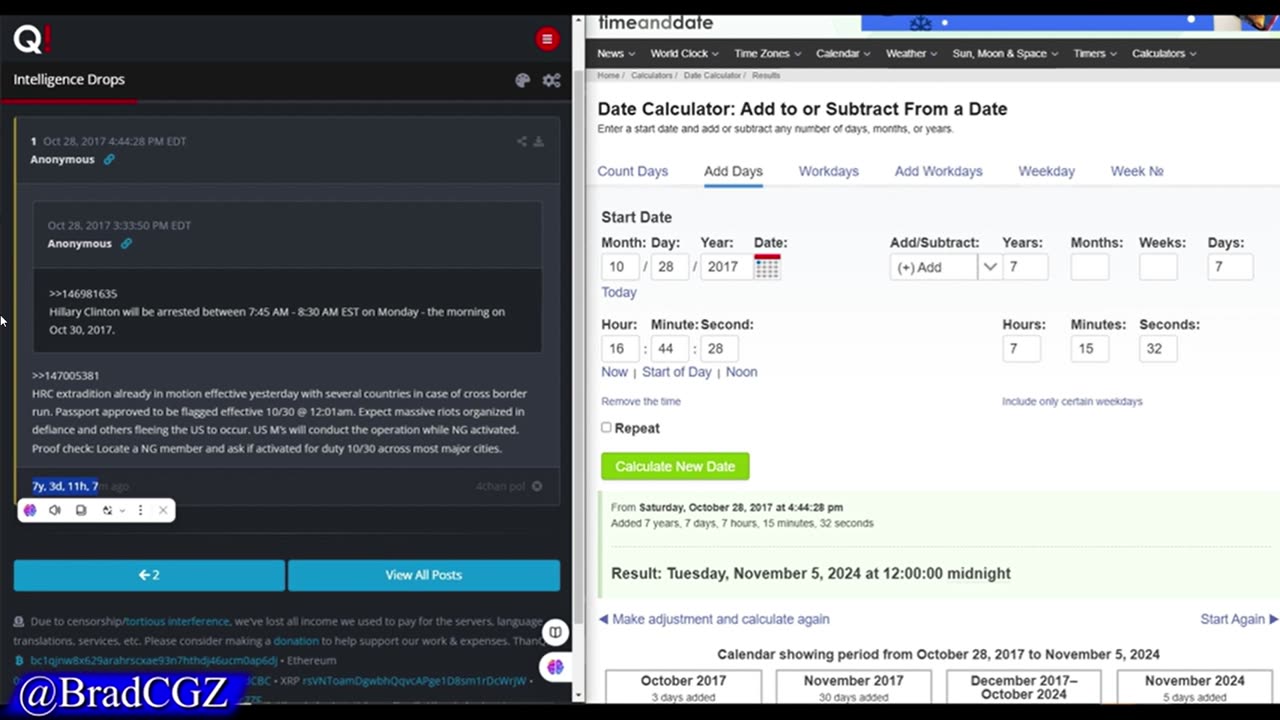Viewport: 1280px width, 720px height.
Task: Switch to the Workdays tab
Action: pyautogui.click(x=828, y=171)
